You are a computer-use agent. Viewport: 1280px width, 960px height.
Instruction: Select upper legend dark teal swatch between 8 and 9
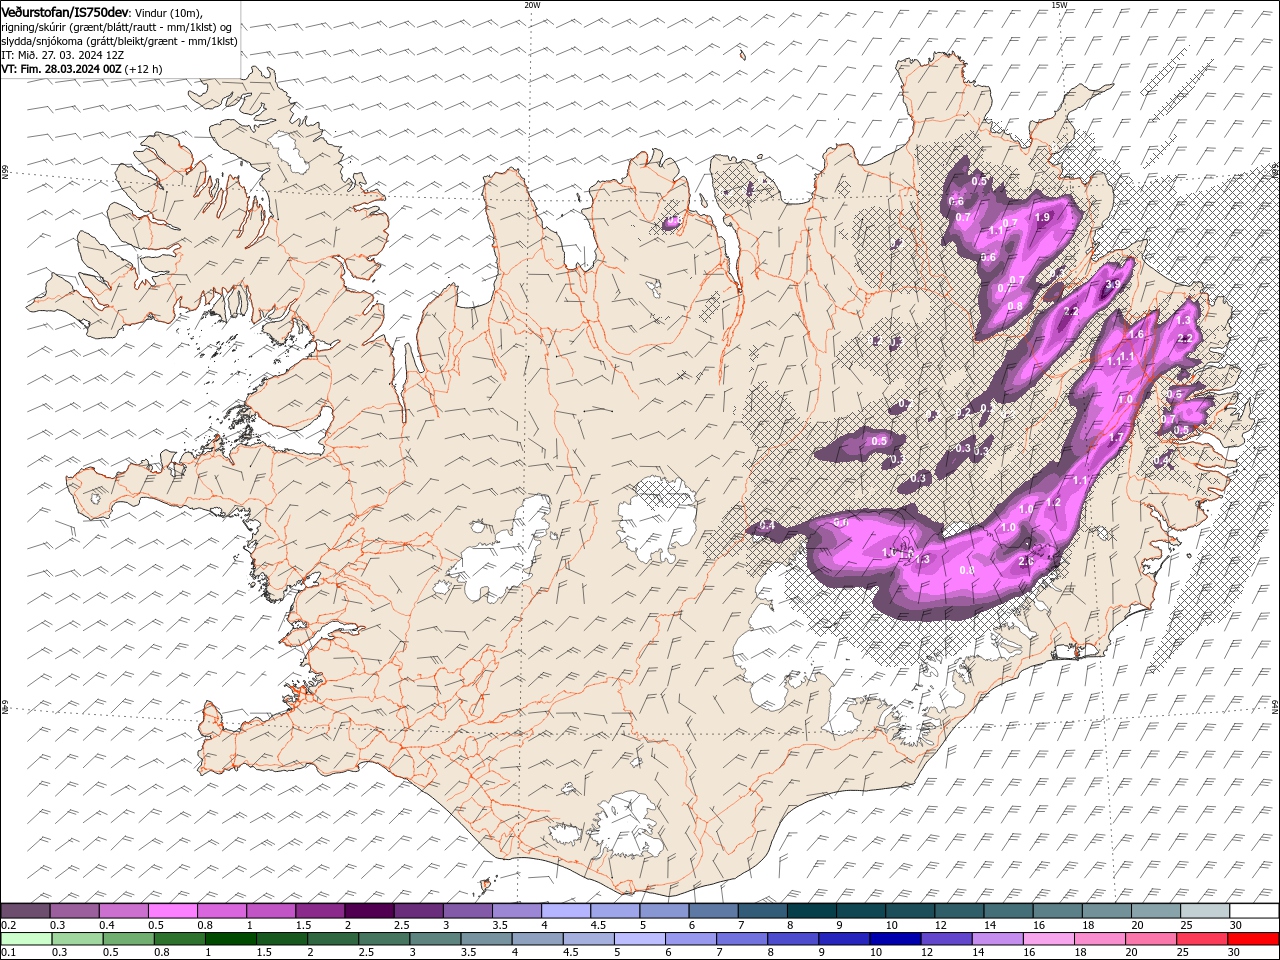point(811,911)
